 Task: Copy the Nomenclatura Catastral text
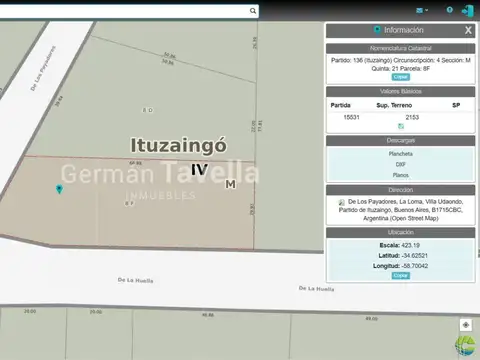(x=400, y=77)
